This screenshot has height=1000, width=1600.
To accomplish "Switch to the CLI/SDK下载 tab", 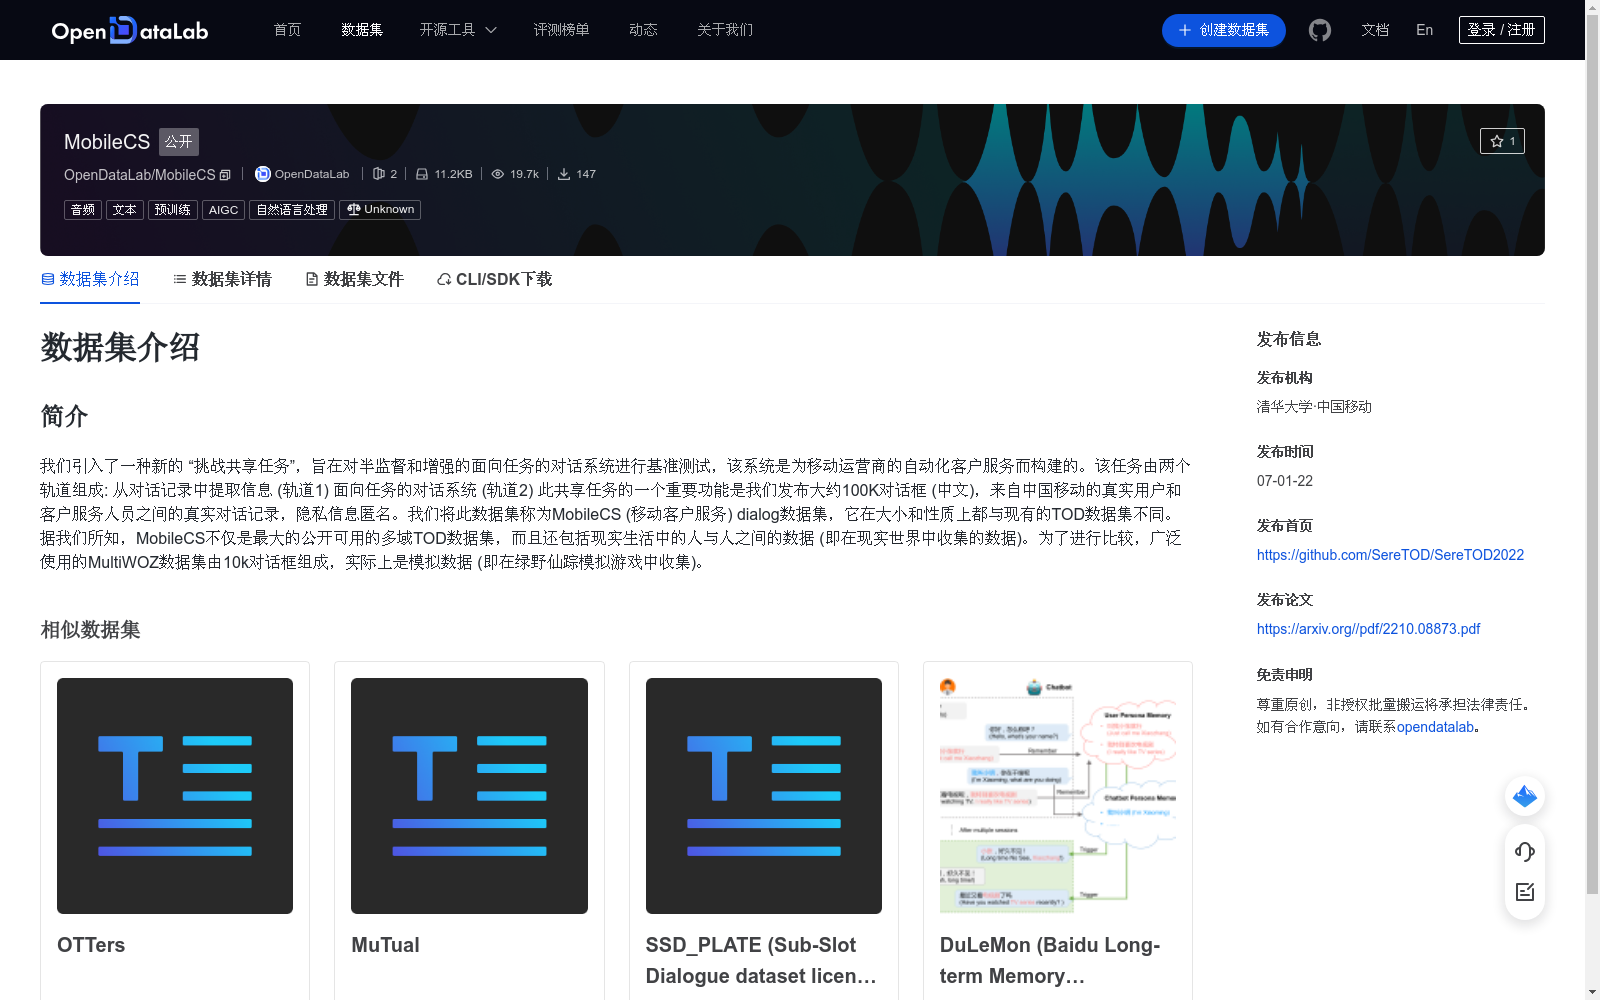I will click(x=494, y=279).
